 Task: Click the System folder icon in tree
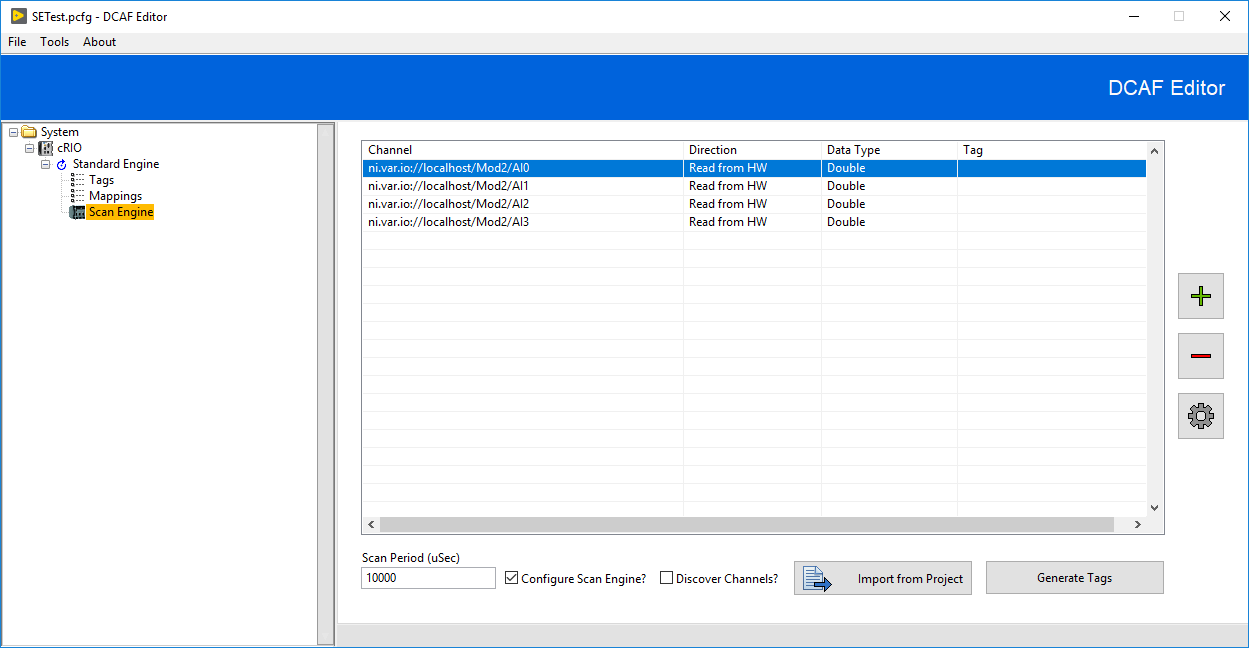pos(29,132)
